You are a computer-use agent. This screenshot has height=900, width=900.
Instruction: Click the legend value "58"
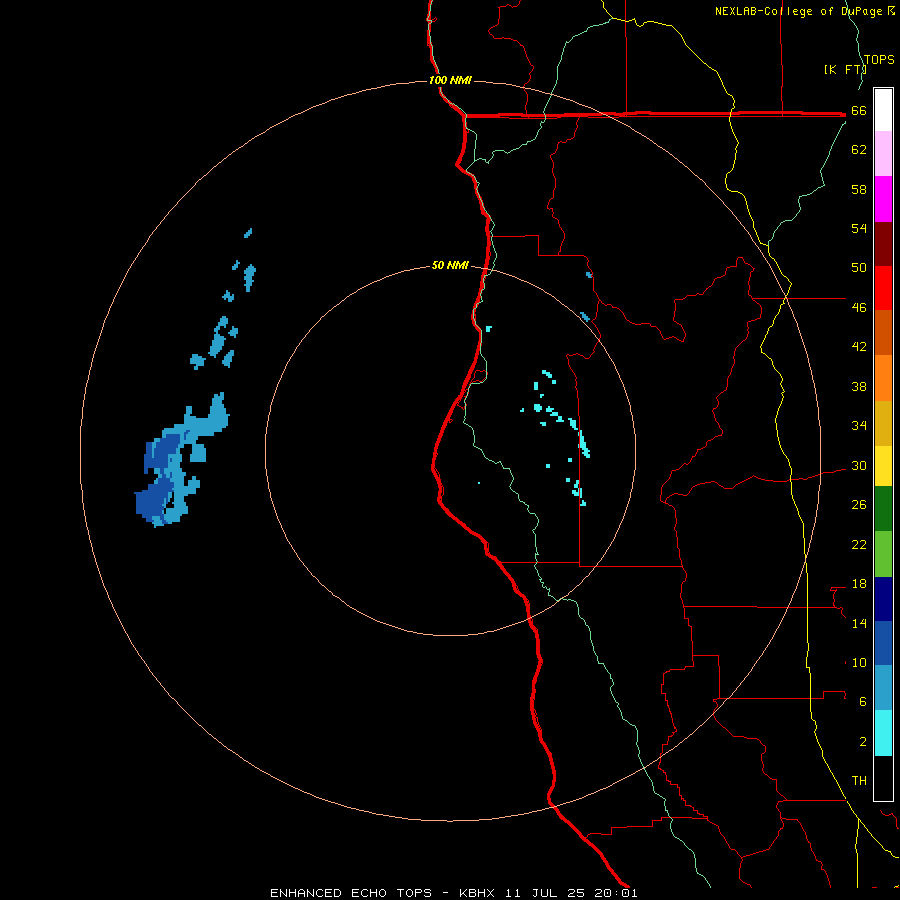point(859,189)
